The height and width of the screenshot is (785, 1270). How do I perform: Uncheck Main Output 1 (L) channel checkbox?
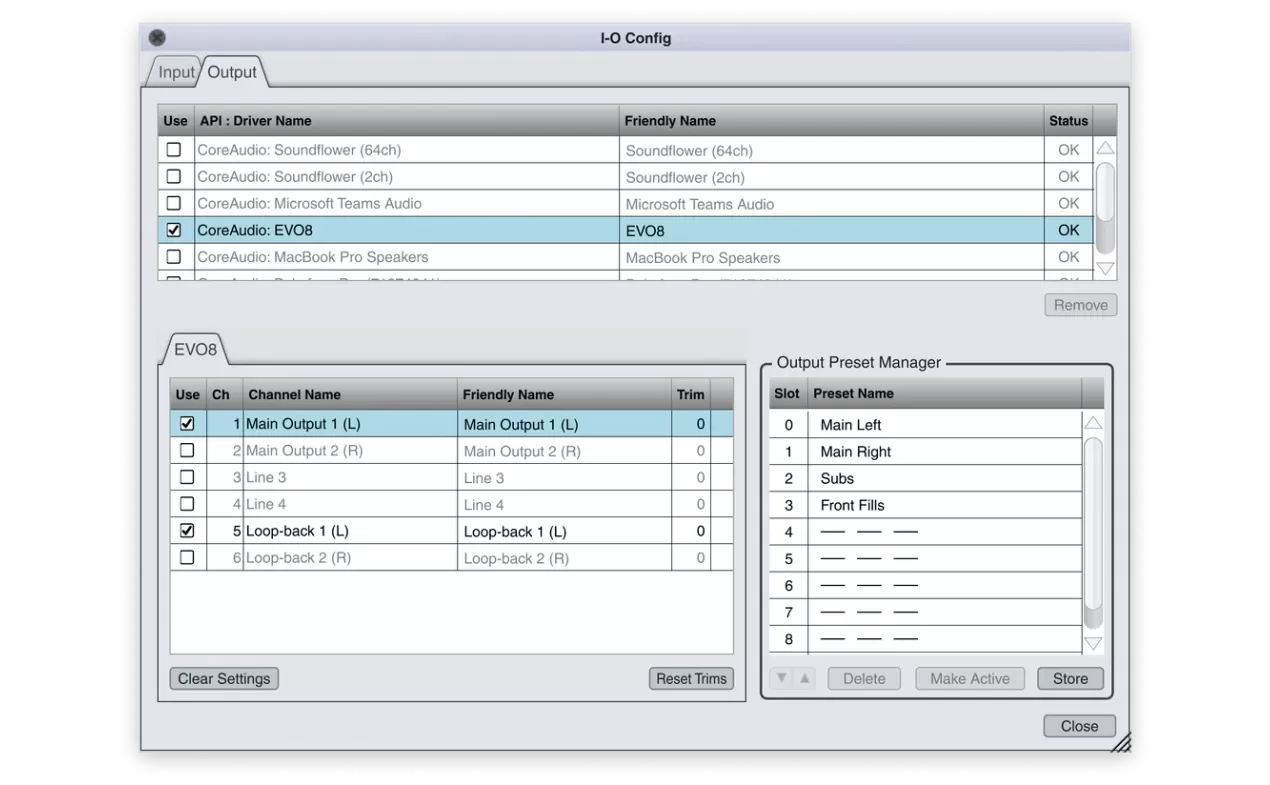click(x=186, y=424)
